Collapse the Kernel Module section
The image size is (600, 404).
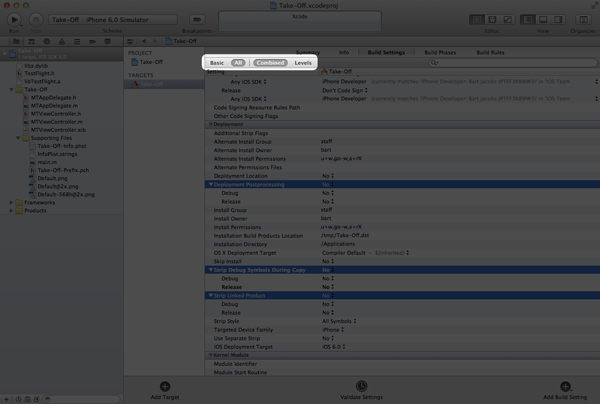[x=210, y=355]
